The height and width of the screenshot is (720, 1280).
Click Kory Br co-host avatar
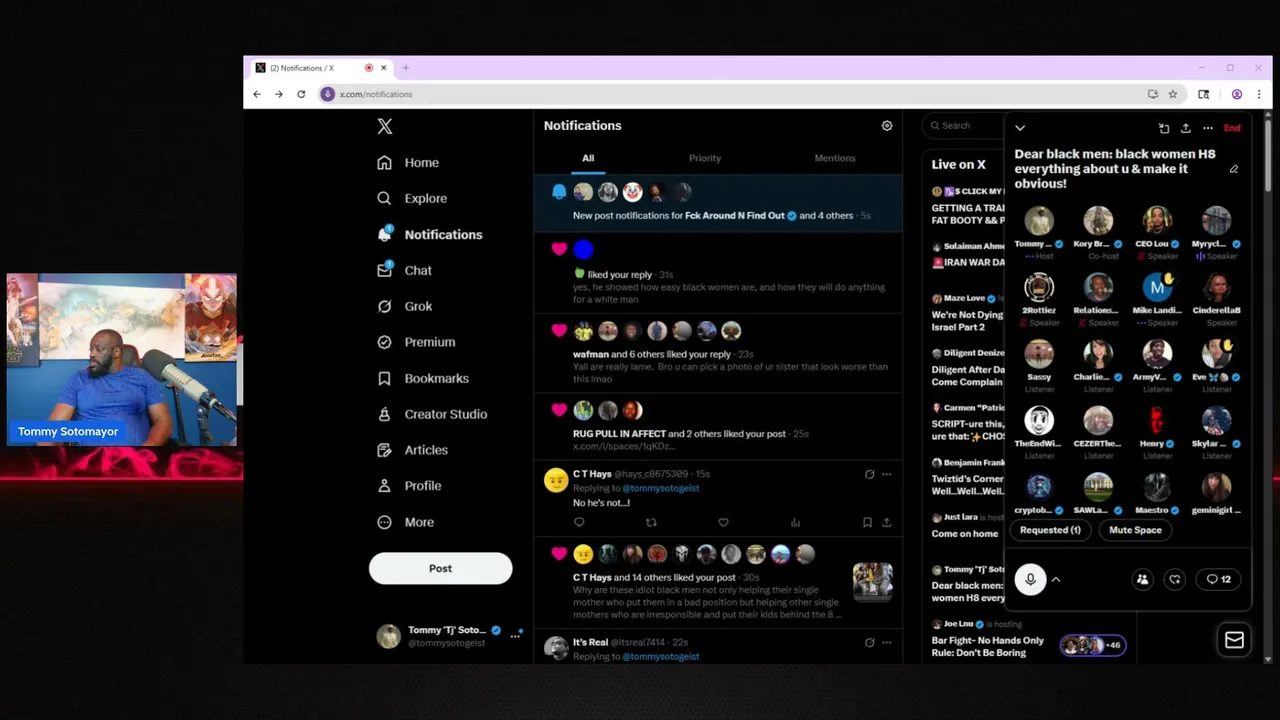[1098, 221]
